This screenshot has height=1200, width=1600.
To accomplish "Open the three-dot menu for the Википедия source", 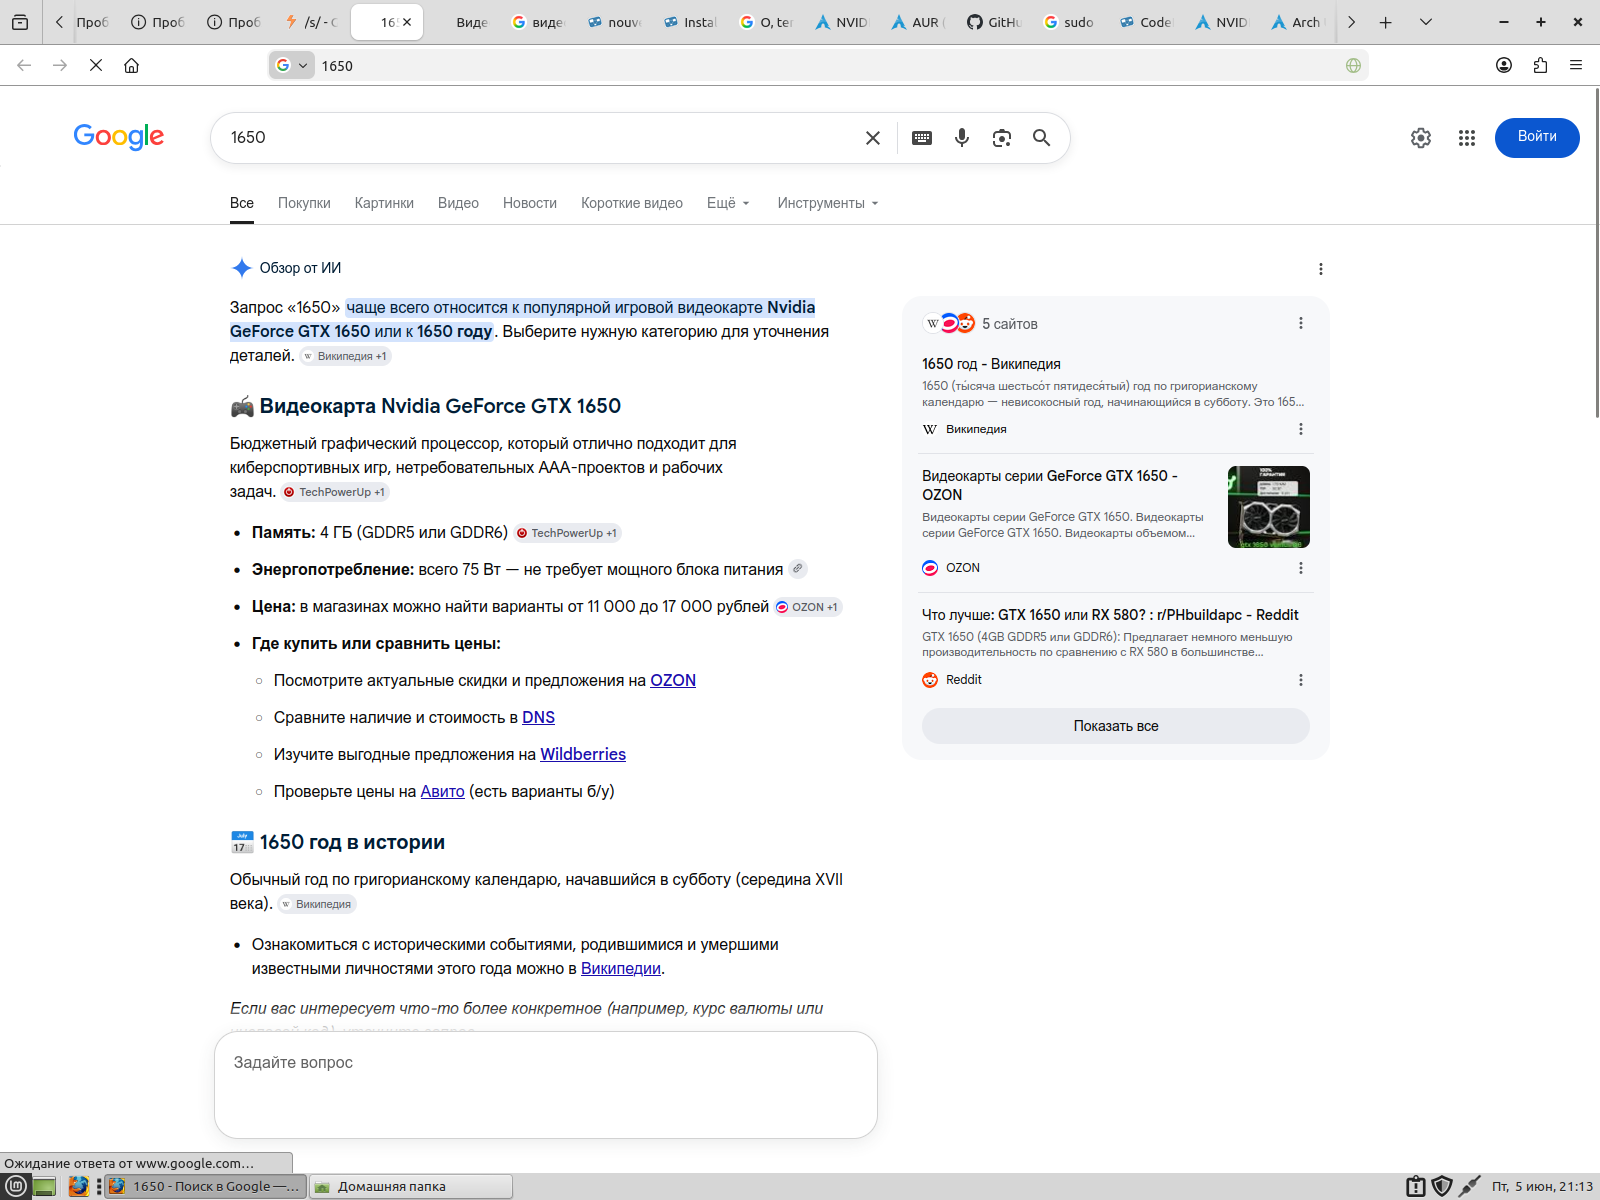I will [x=1301, y=429].
